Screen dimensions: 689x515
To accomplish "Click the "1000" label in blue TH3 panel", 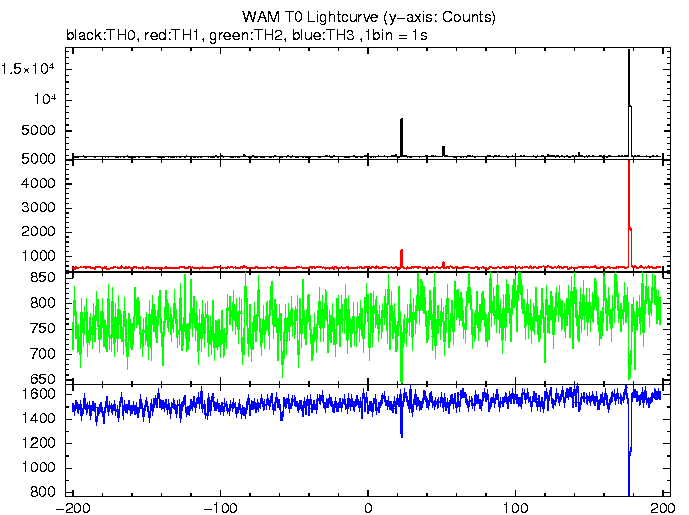I will (x=38, y=468).
